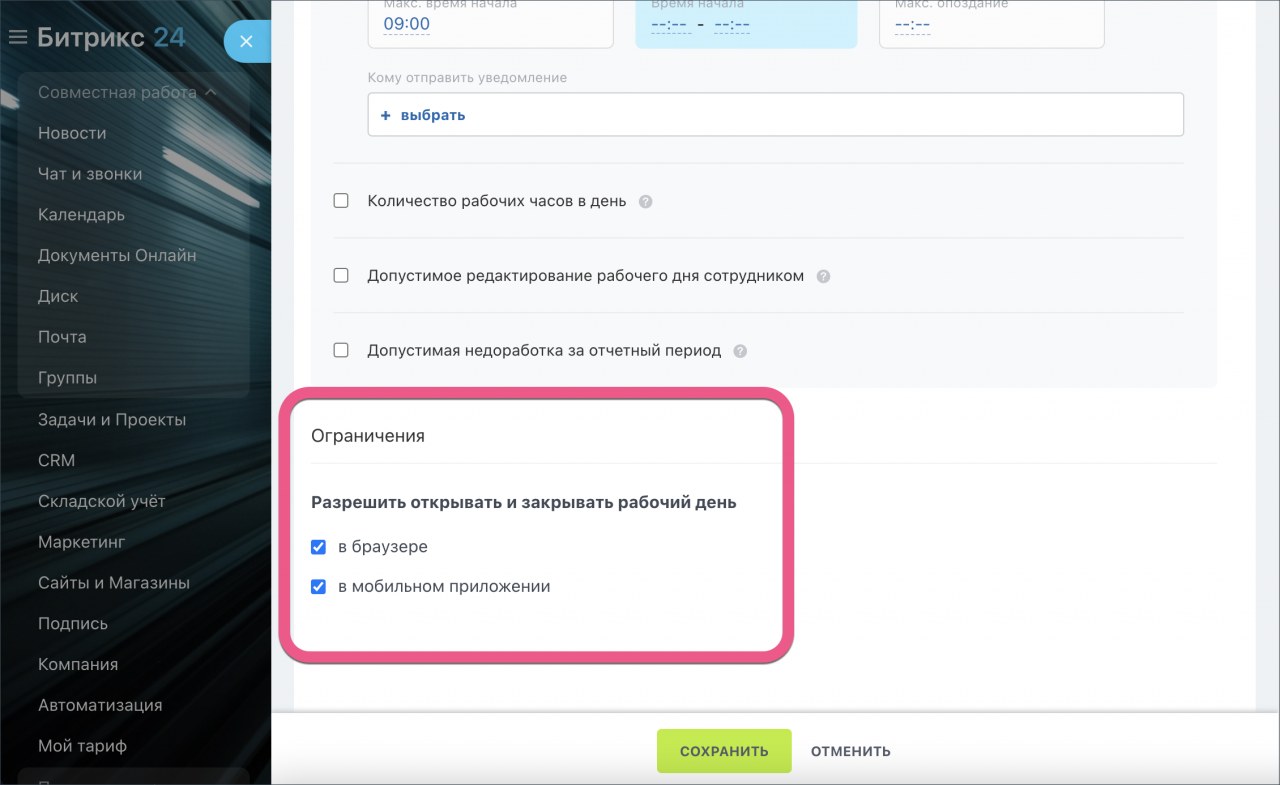
Task: Open CRM in the left menu
Action: point(56,461)
